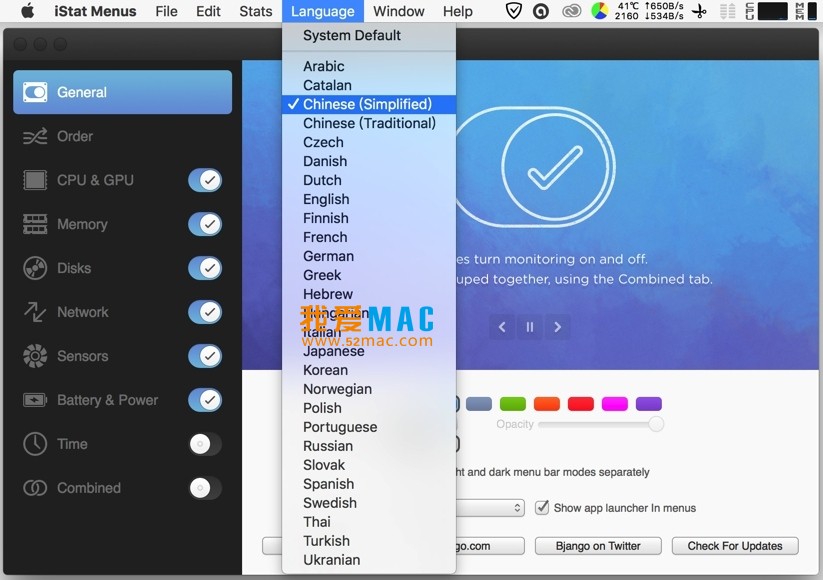Open the Window menu
This screenshot has width=823, height=580.
click(398, 11)
